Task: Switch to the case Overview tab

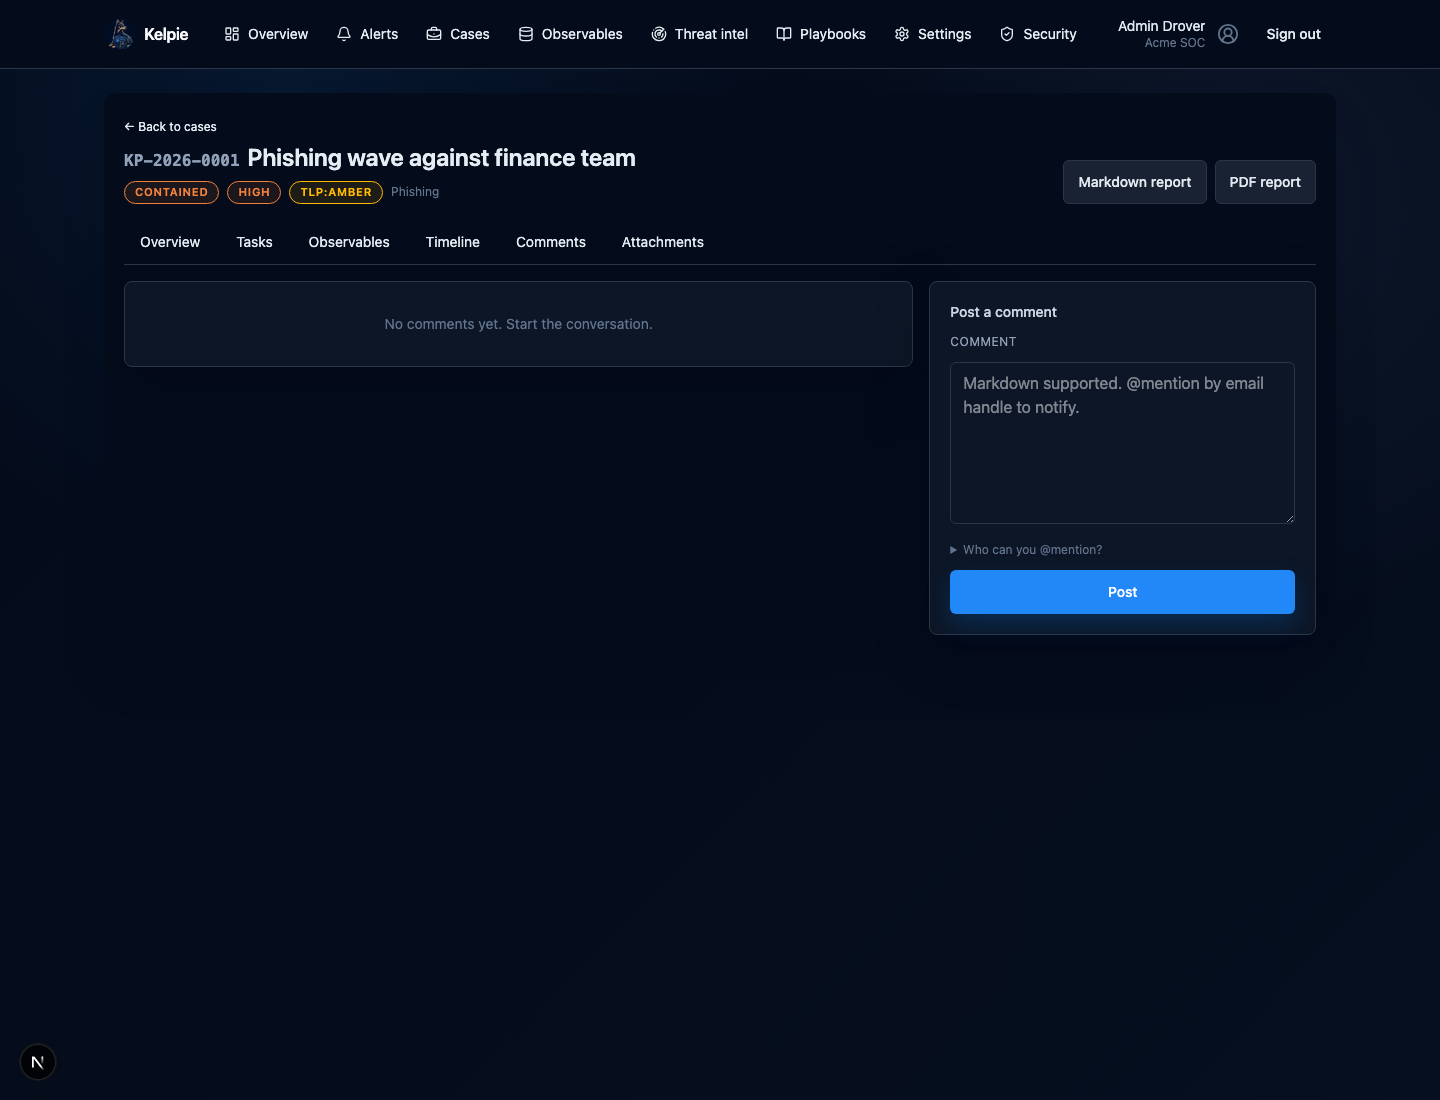Action: click(x=170, y=242)
